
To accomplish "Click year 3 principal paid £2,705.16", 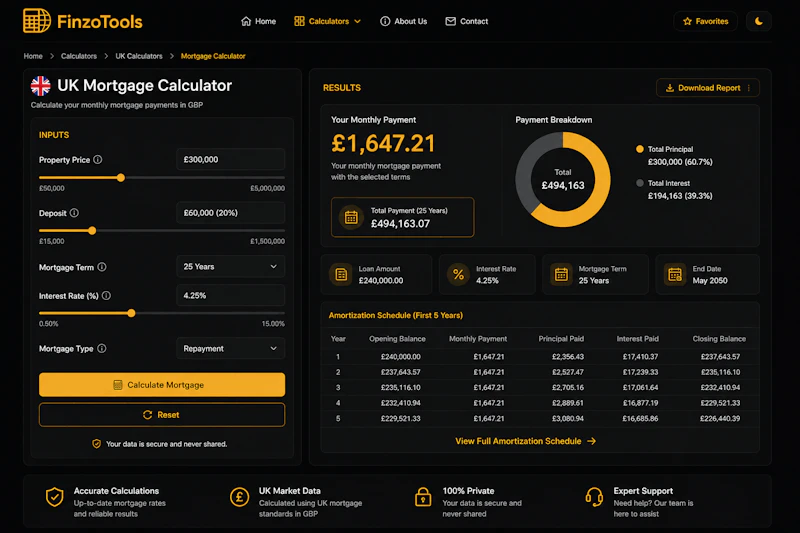I will pos(568,387).
